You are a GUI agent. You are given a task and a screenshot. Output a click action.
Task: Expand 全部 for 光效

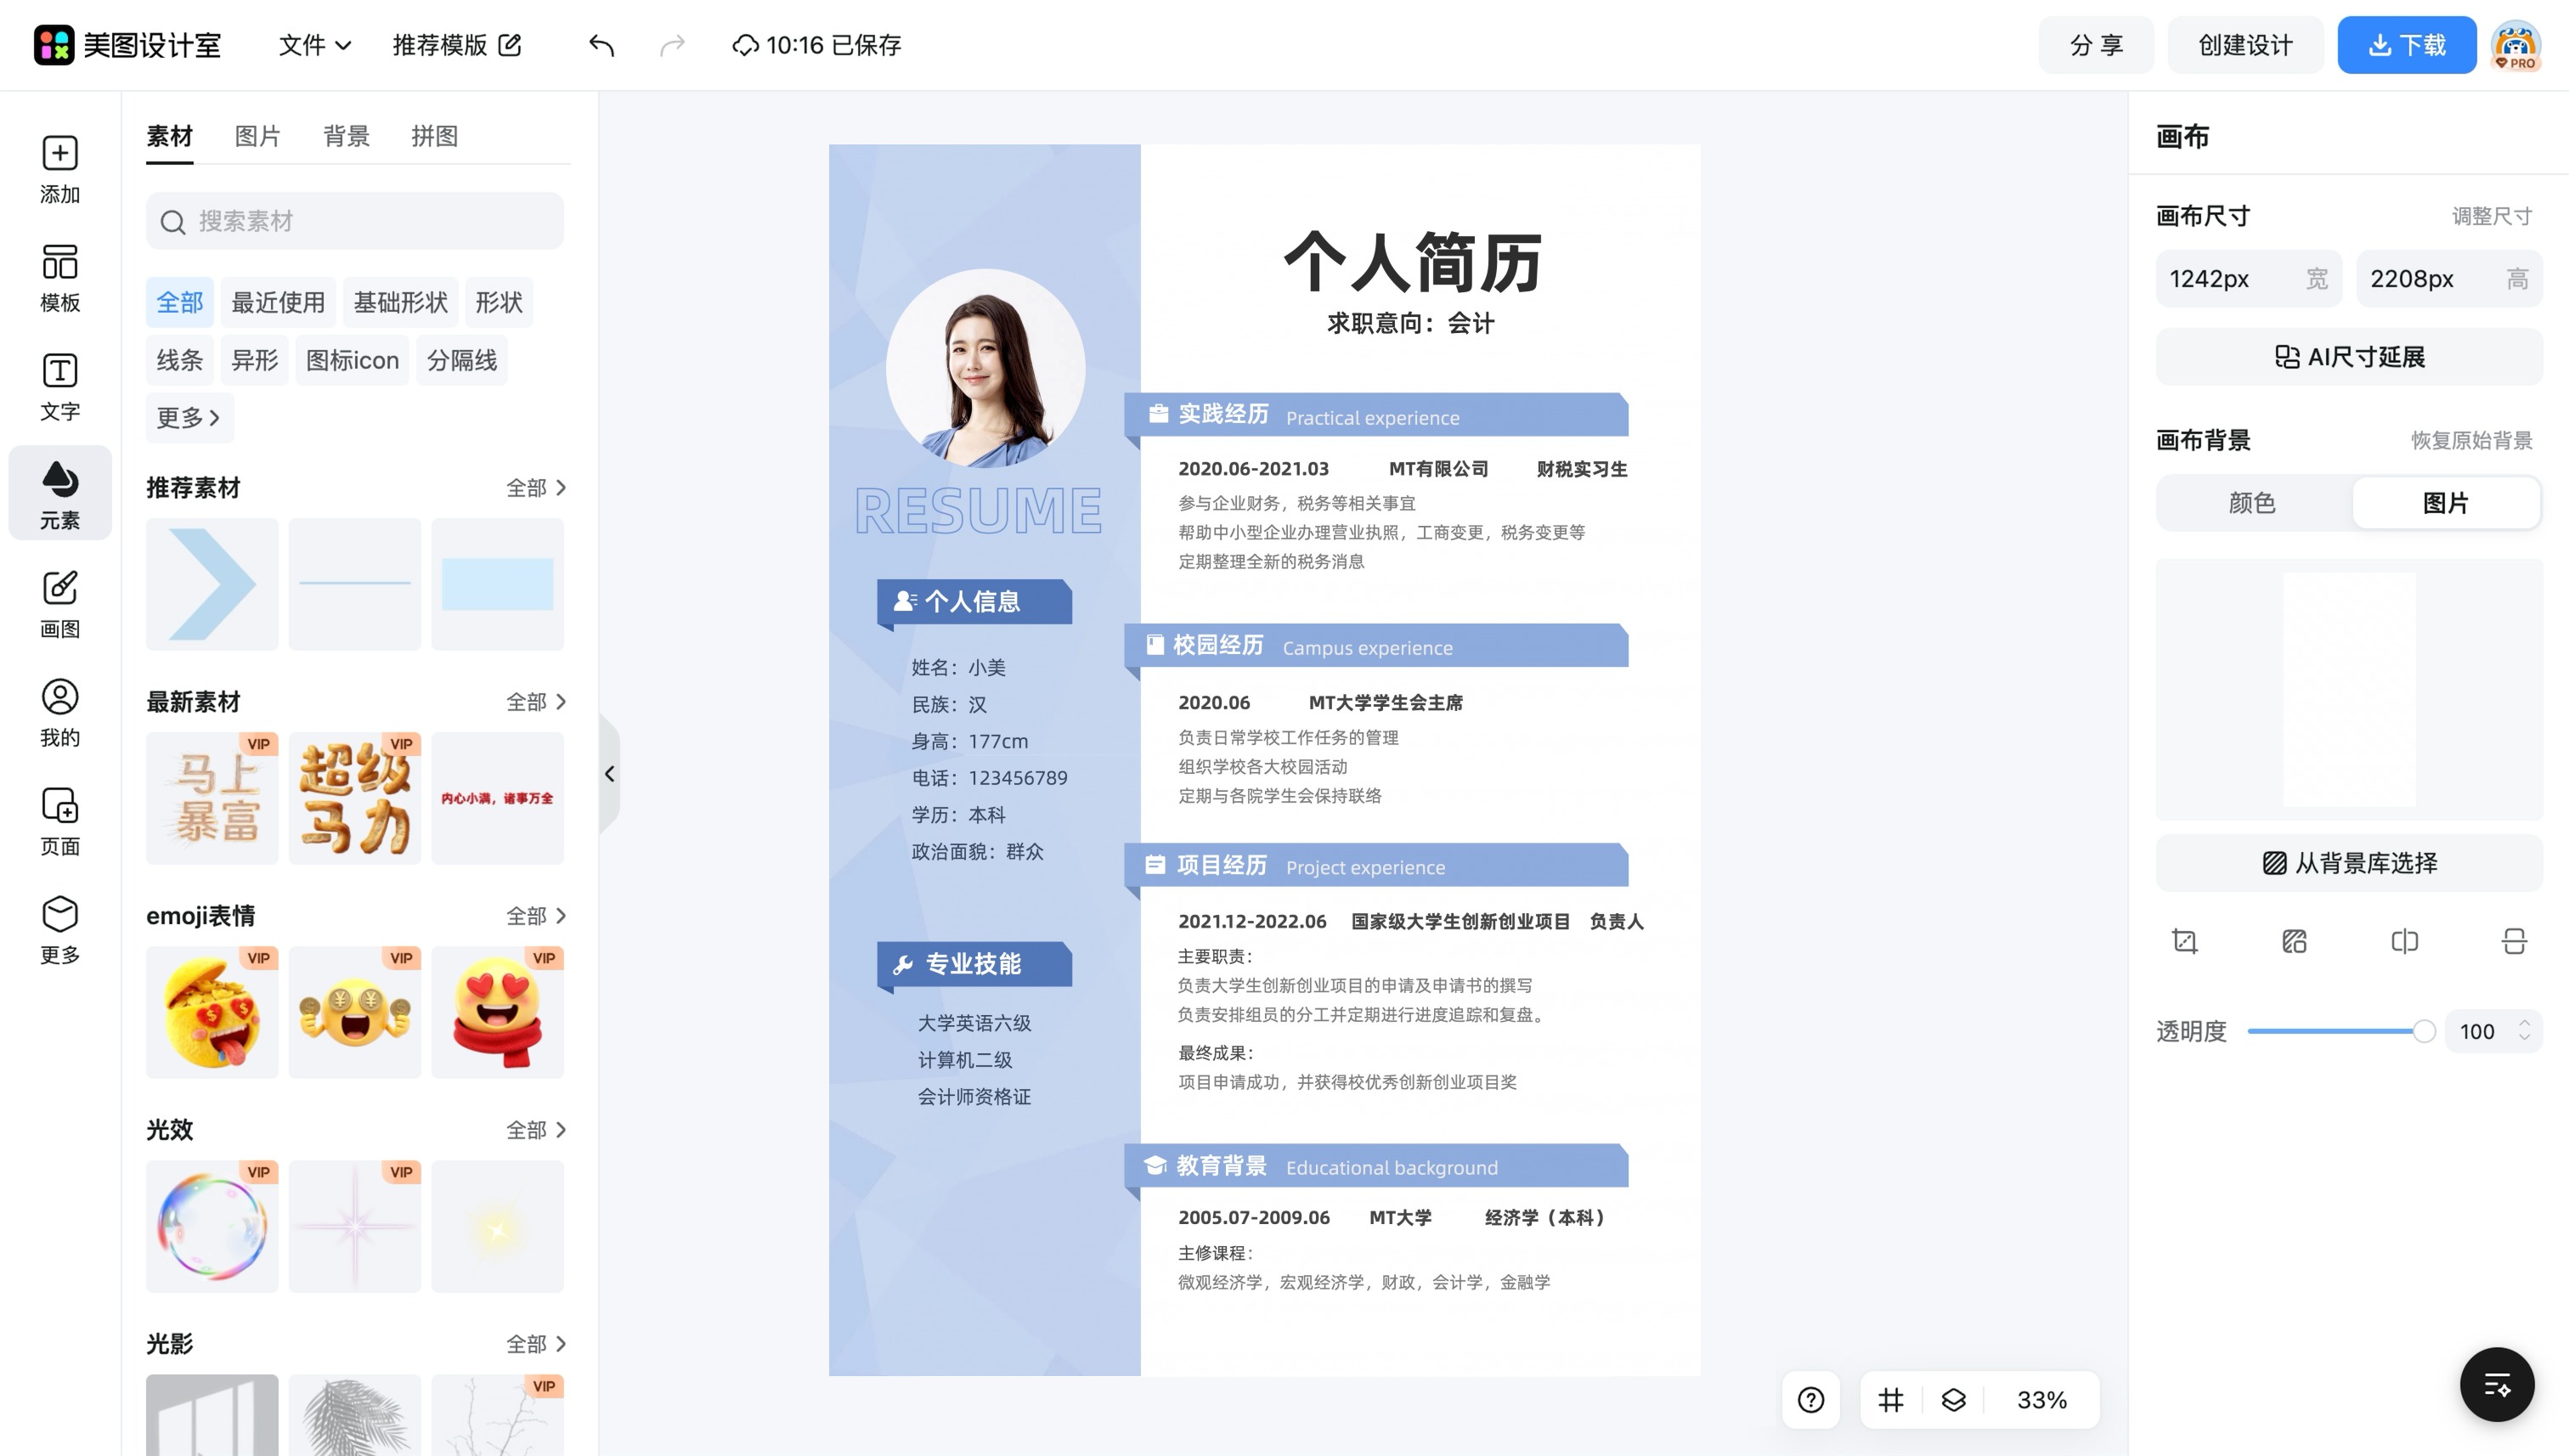[536, 1130]
